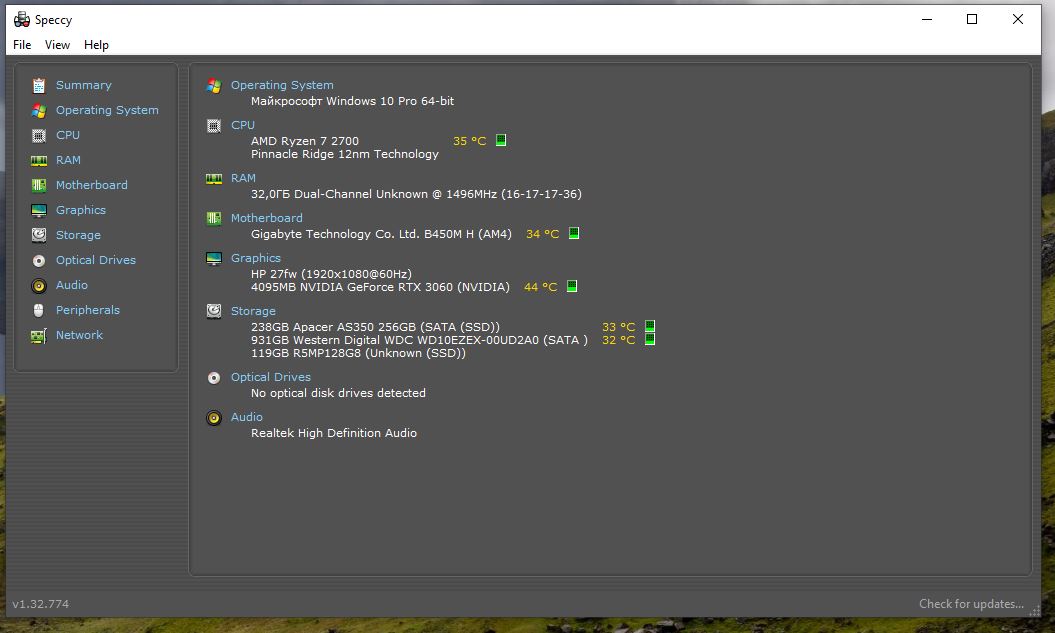This screenshot has height=633, width=1055.
Task: Select Audio in the sidebar
Action: (x=72, y=285)
